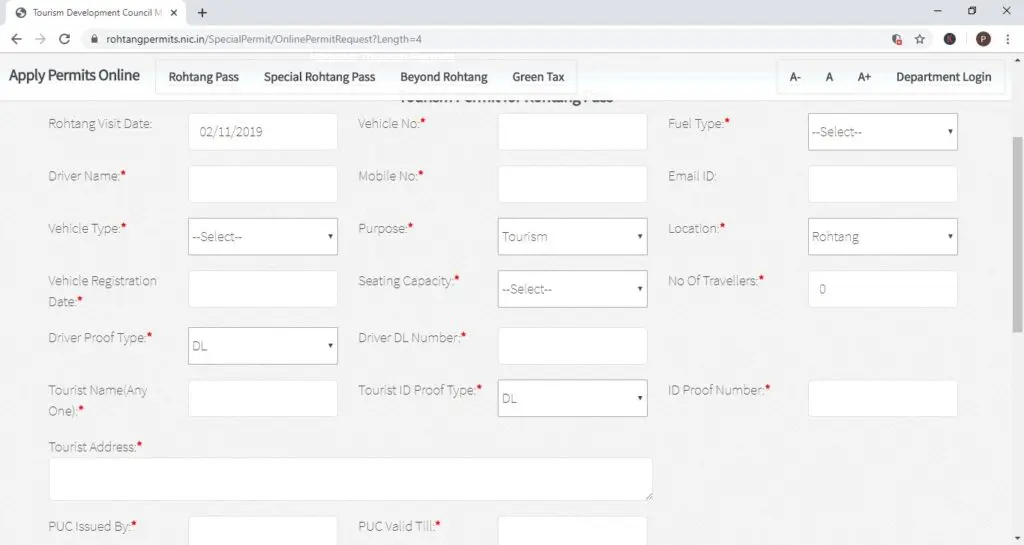Screen dimensions: 1024x545
Task: Click the scrollbar down arrow
Action: pos(1017,538)
